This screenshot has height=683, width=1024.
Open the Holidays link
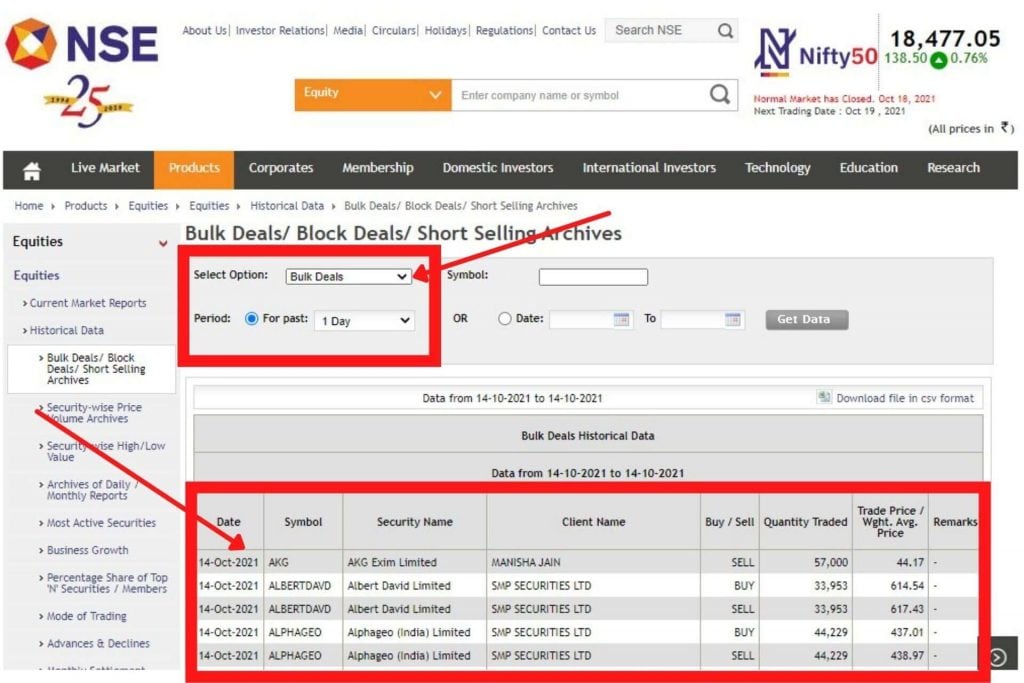[445, 31]
